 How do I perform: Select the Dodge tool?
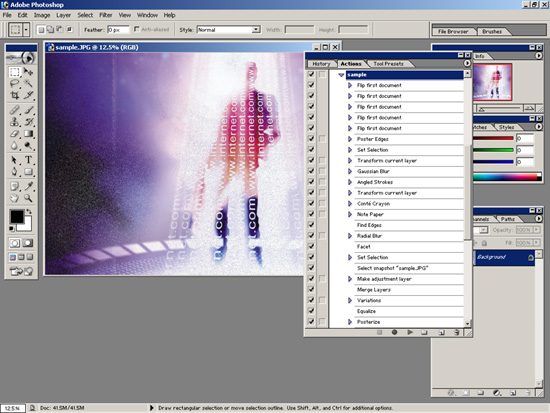click(x=28, y=145)
